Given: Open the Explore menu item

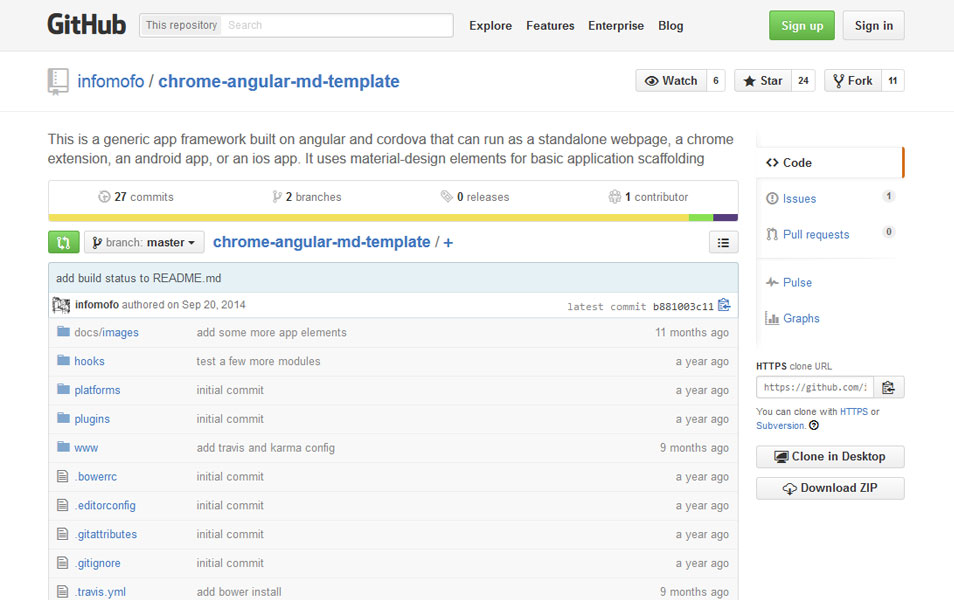Looking at the screenshot, I should [x=490, y=26].
